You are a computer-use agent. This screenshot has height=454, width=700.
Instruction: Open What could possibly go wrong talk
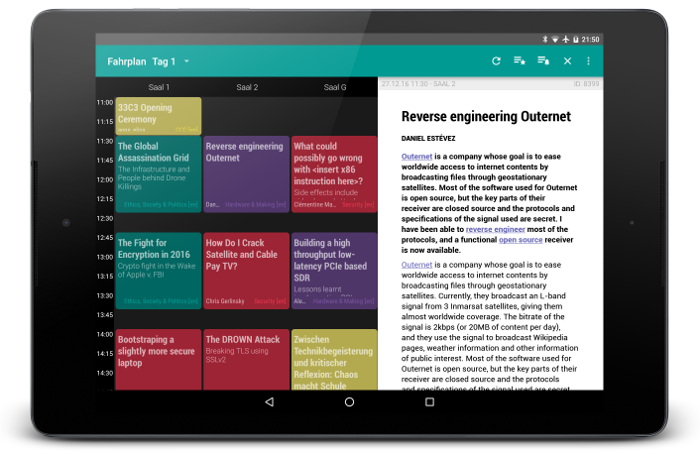click(334, 174)
